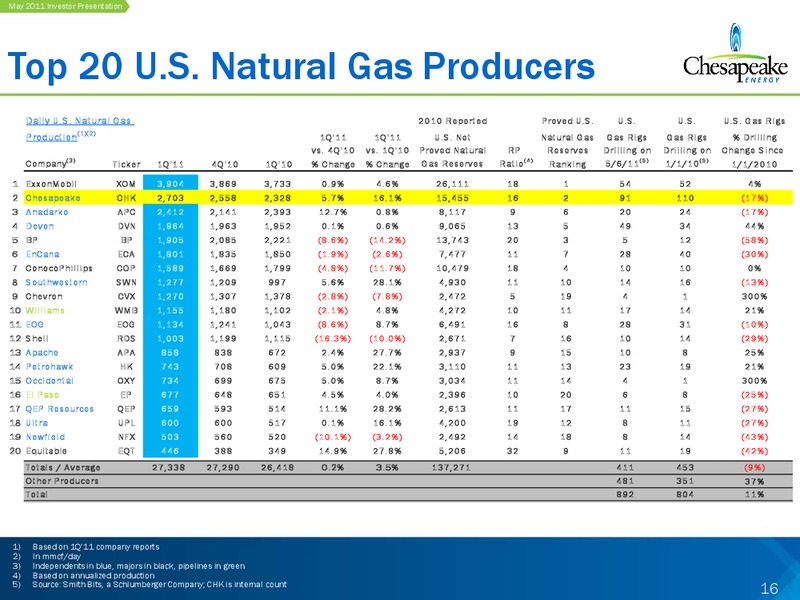The image size is (800, 600).
Task: Click the Petrohawk company name
Action: [x=49, y=366]
